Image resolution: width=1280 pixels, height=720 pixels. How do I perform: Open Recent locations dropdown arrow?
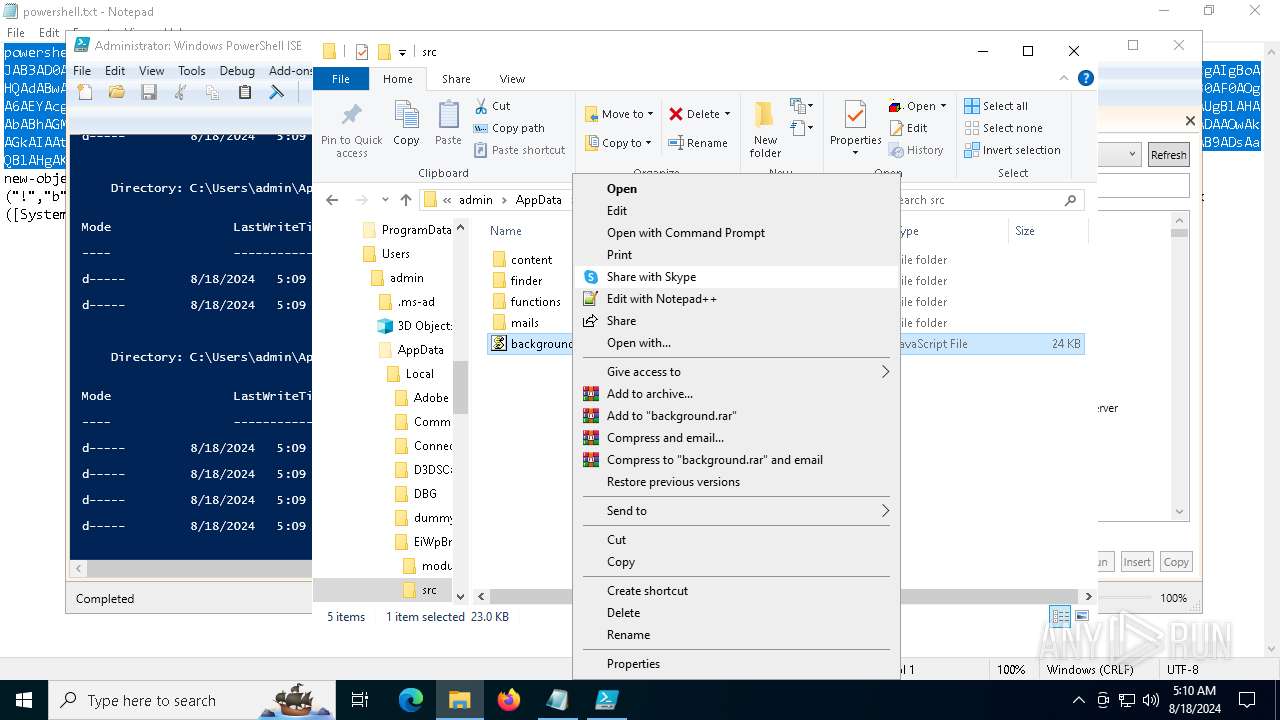[384, 200]
